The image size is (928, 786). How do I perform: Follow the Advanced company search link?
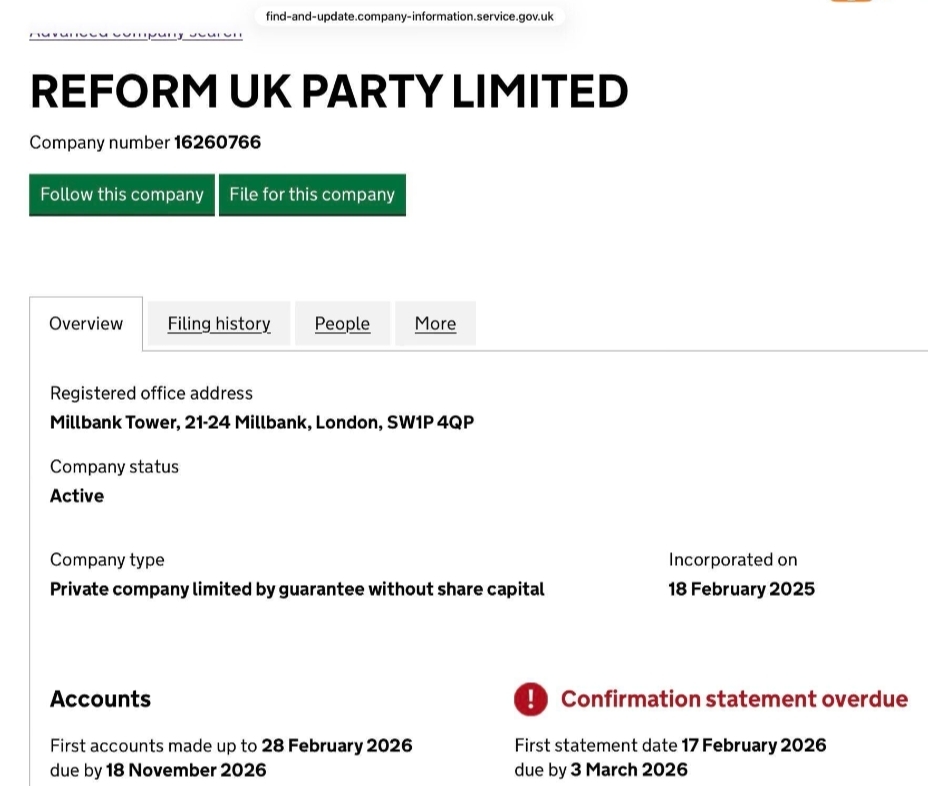[136, 33]
